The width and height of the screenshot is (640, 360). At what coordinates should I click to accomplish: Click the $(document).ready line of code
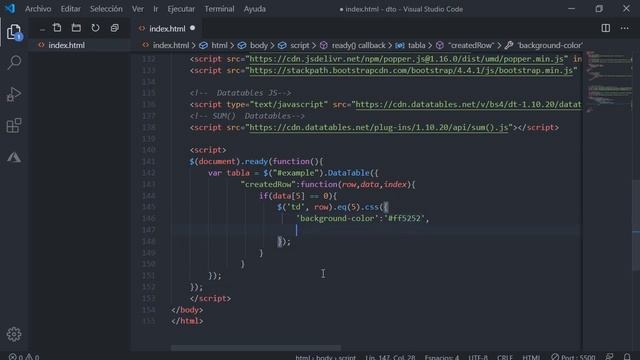click(x=256, y=162)
